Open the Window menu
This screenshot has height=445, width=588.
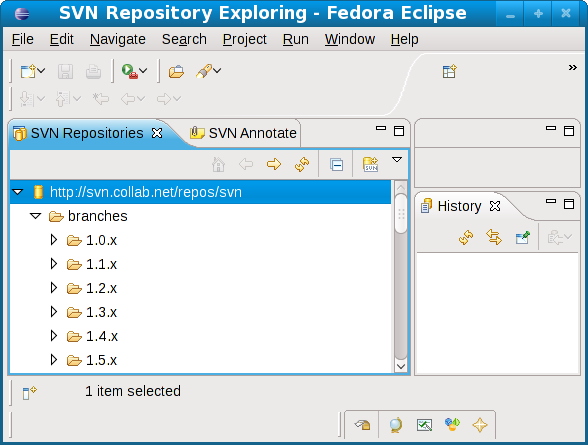click(350, 39)
